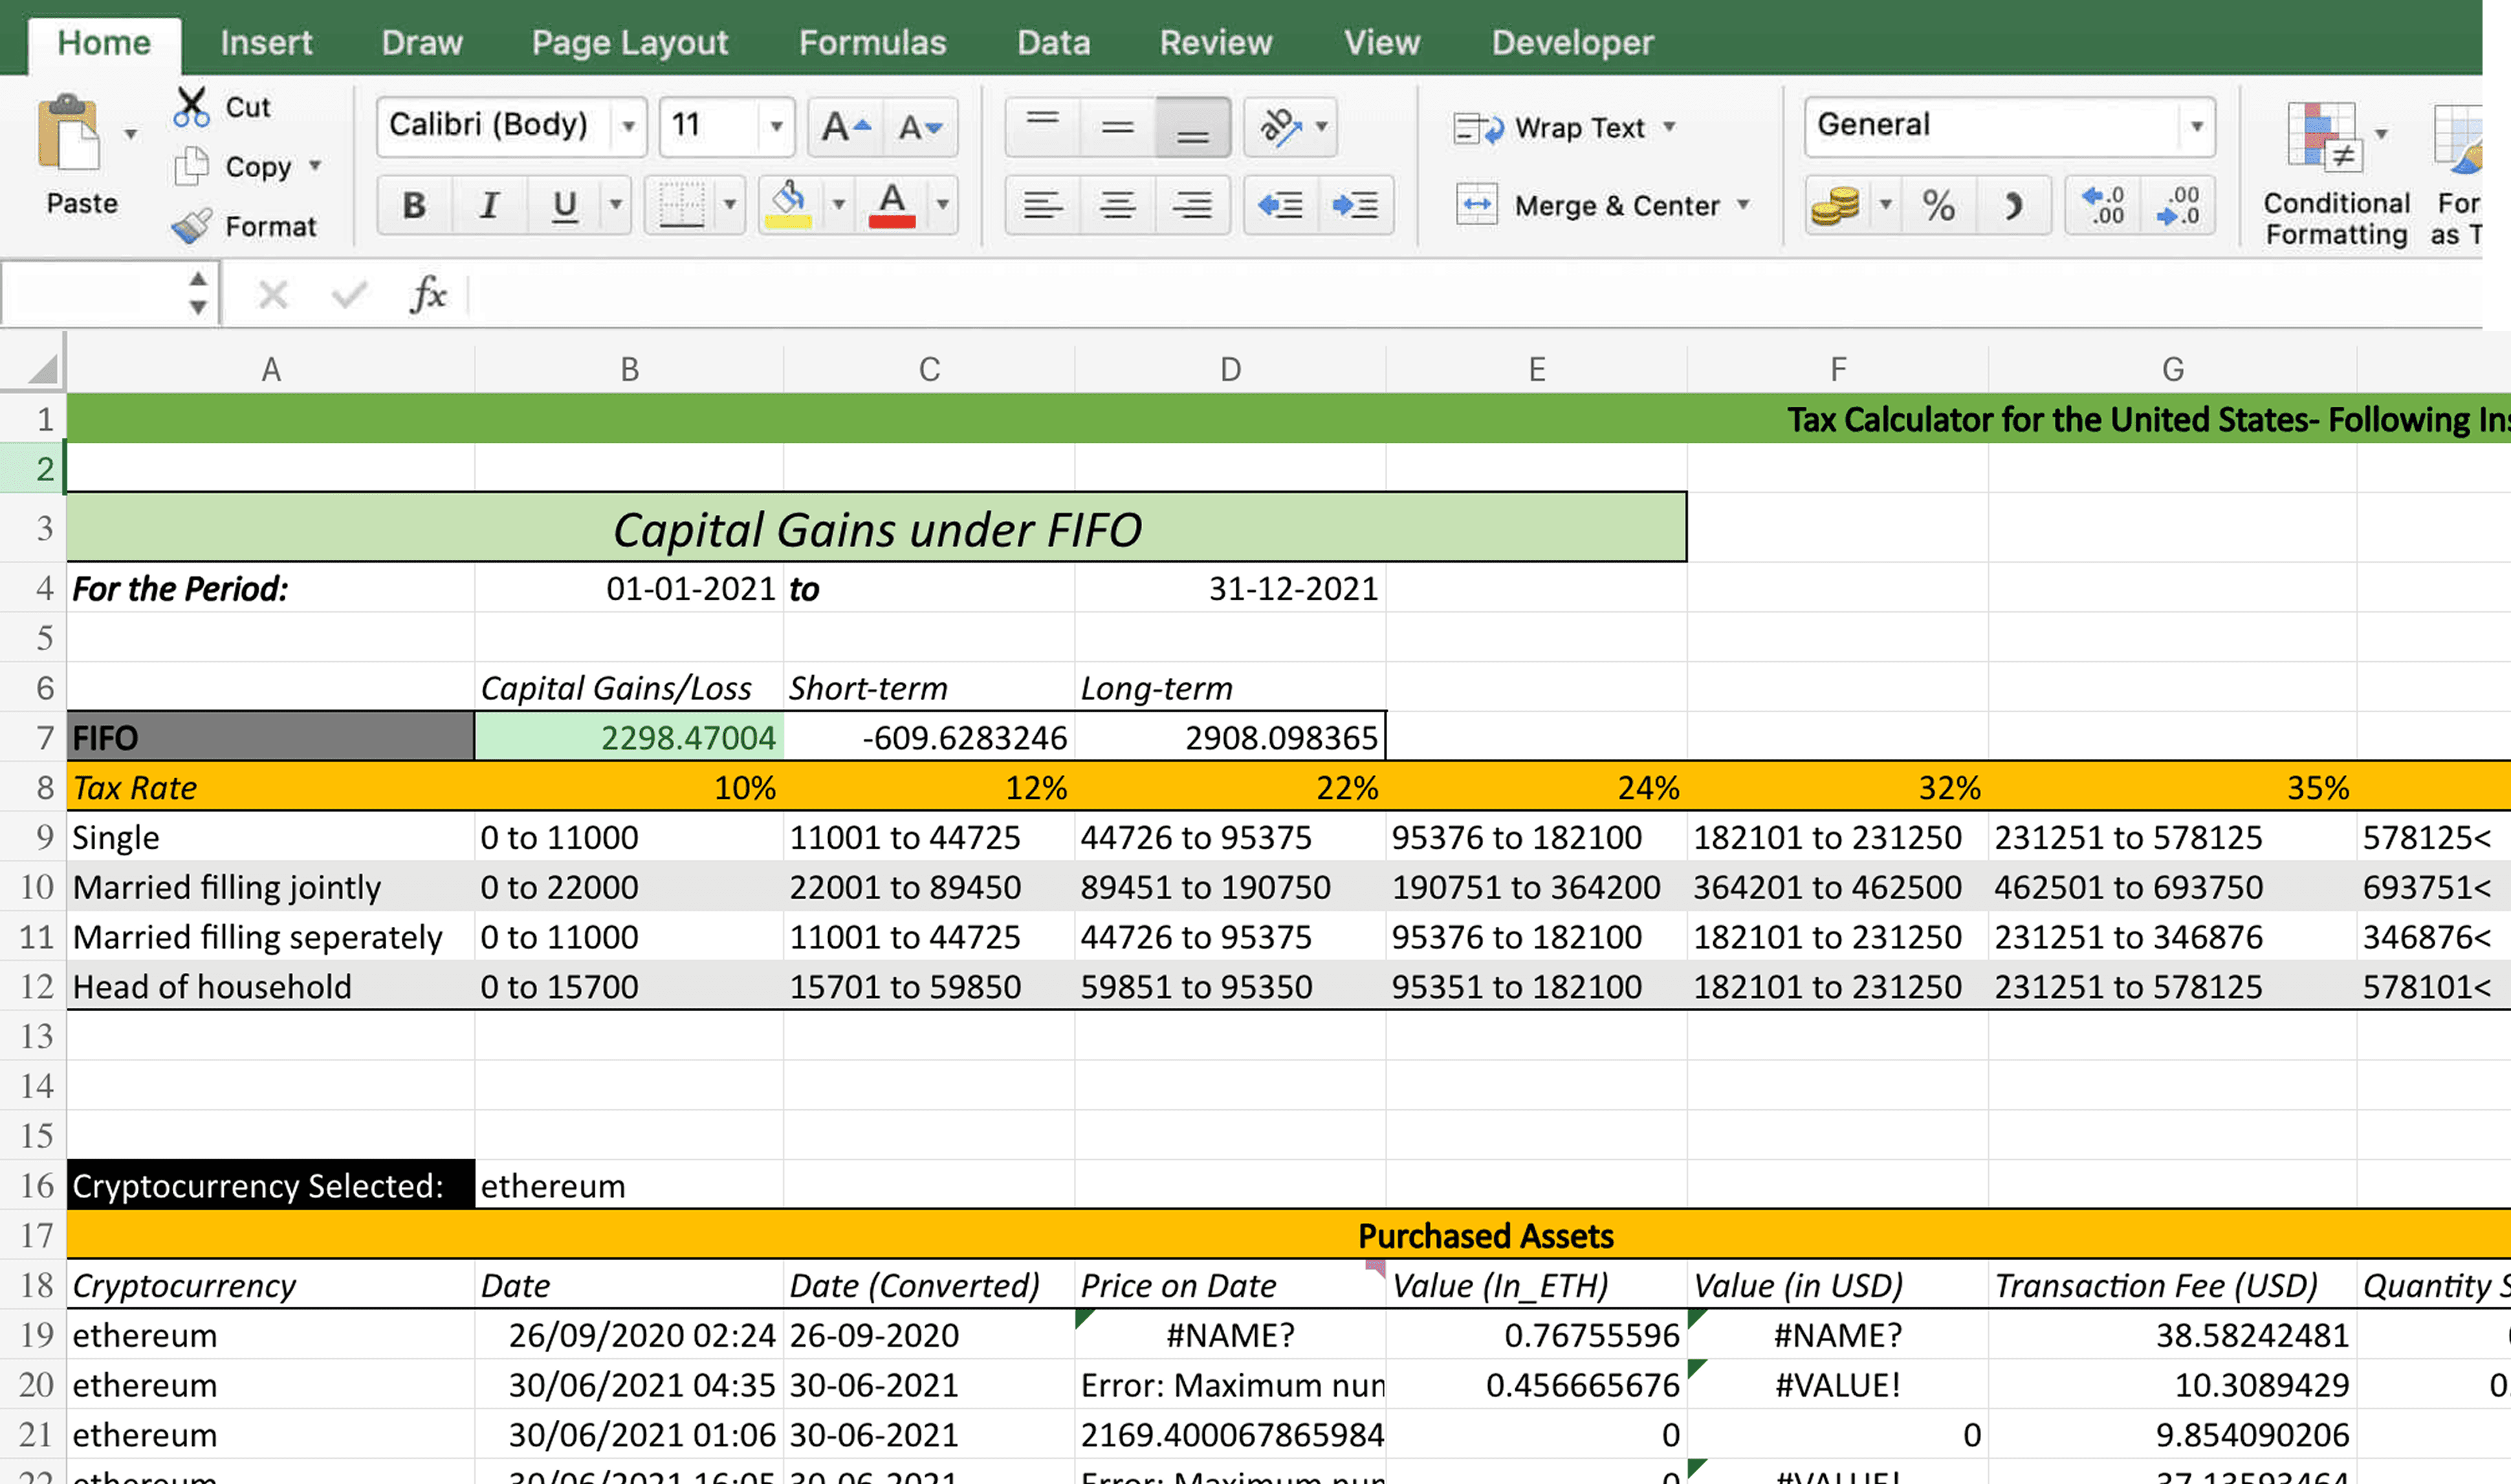Click the Percent Style icon
The height and width of the screenshot is (1484, 2511).
(x=1938, y=206)
